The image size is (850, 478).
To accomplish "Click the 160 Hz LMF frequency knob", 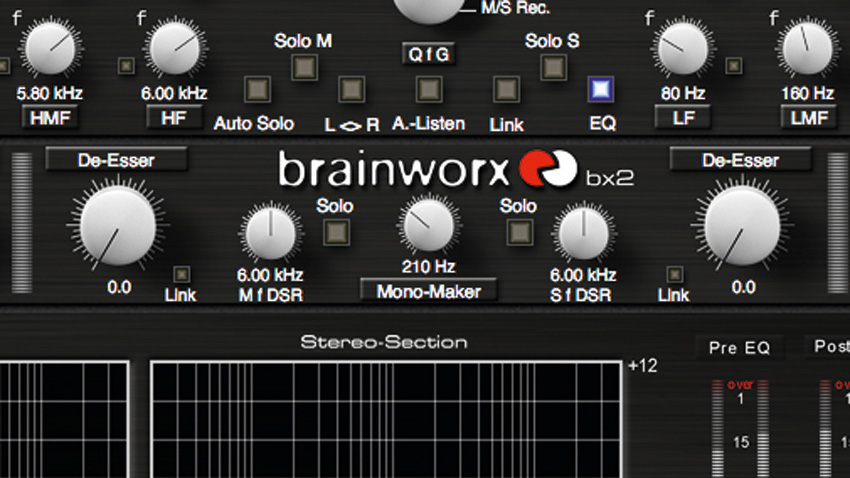I will pos(807,49).
